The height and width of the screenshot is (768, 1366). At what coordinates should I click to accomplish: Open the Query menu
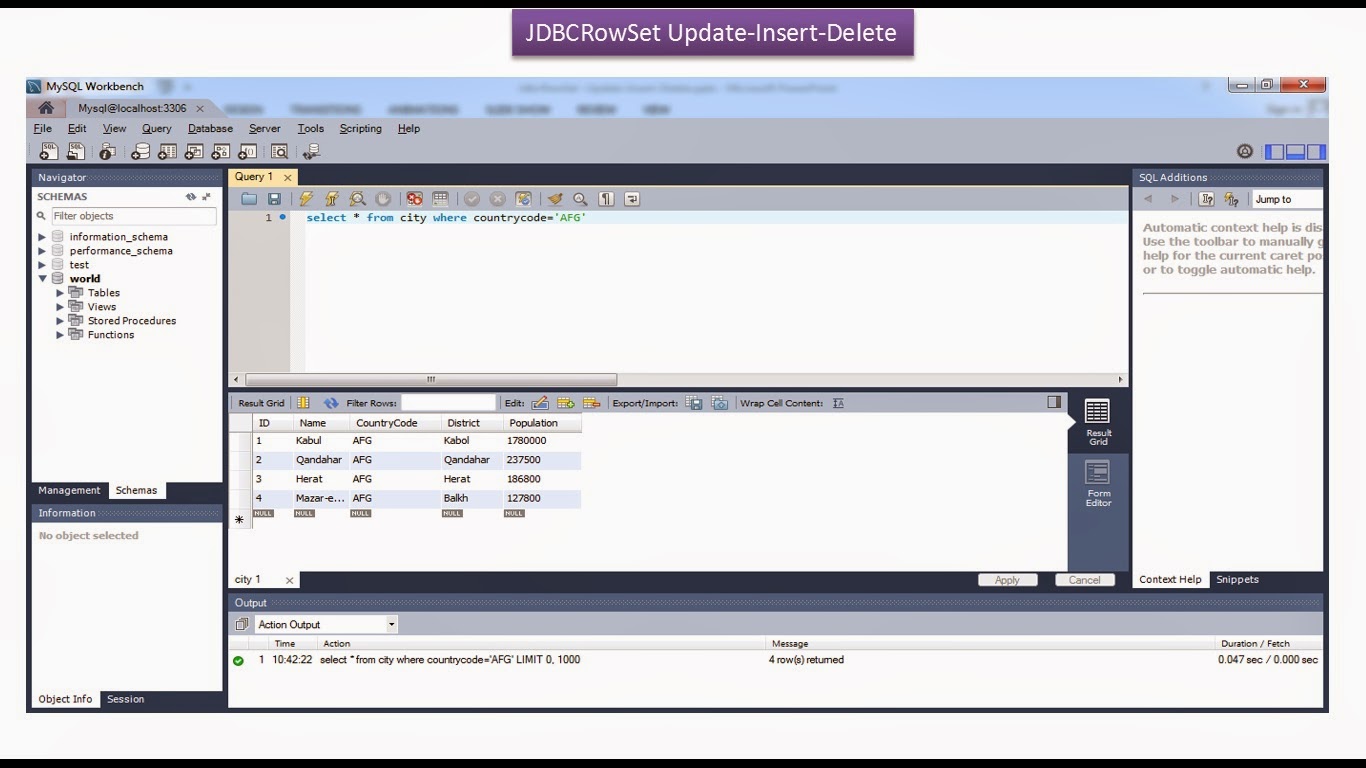[157, 128]
